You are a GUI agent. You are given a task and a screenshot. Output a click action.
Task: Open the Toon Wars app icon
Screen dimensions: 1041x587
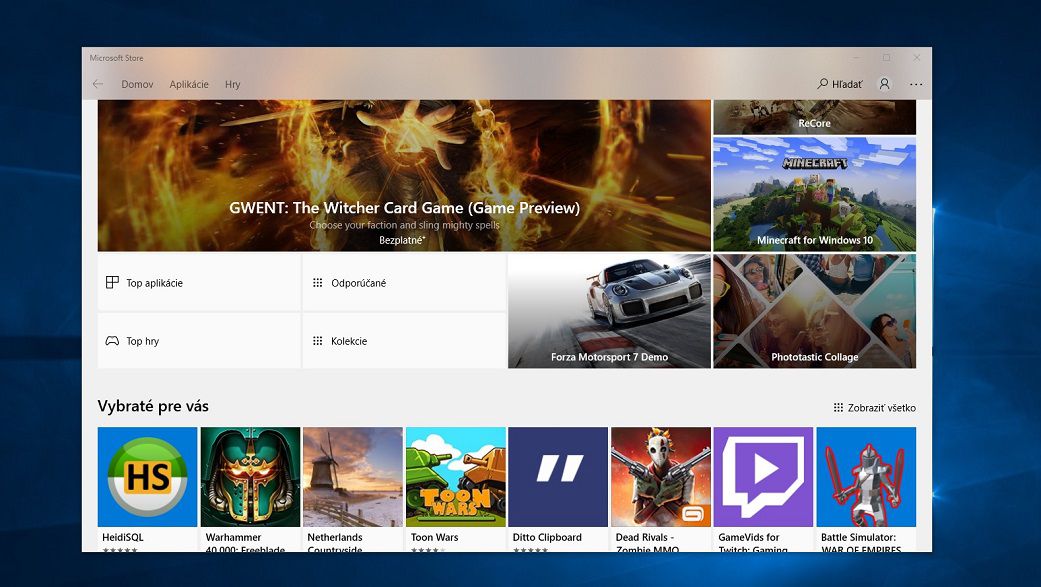pos(455,477)
